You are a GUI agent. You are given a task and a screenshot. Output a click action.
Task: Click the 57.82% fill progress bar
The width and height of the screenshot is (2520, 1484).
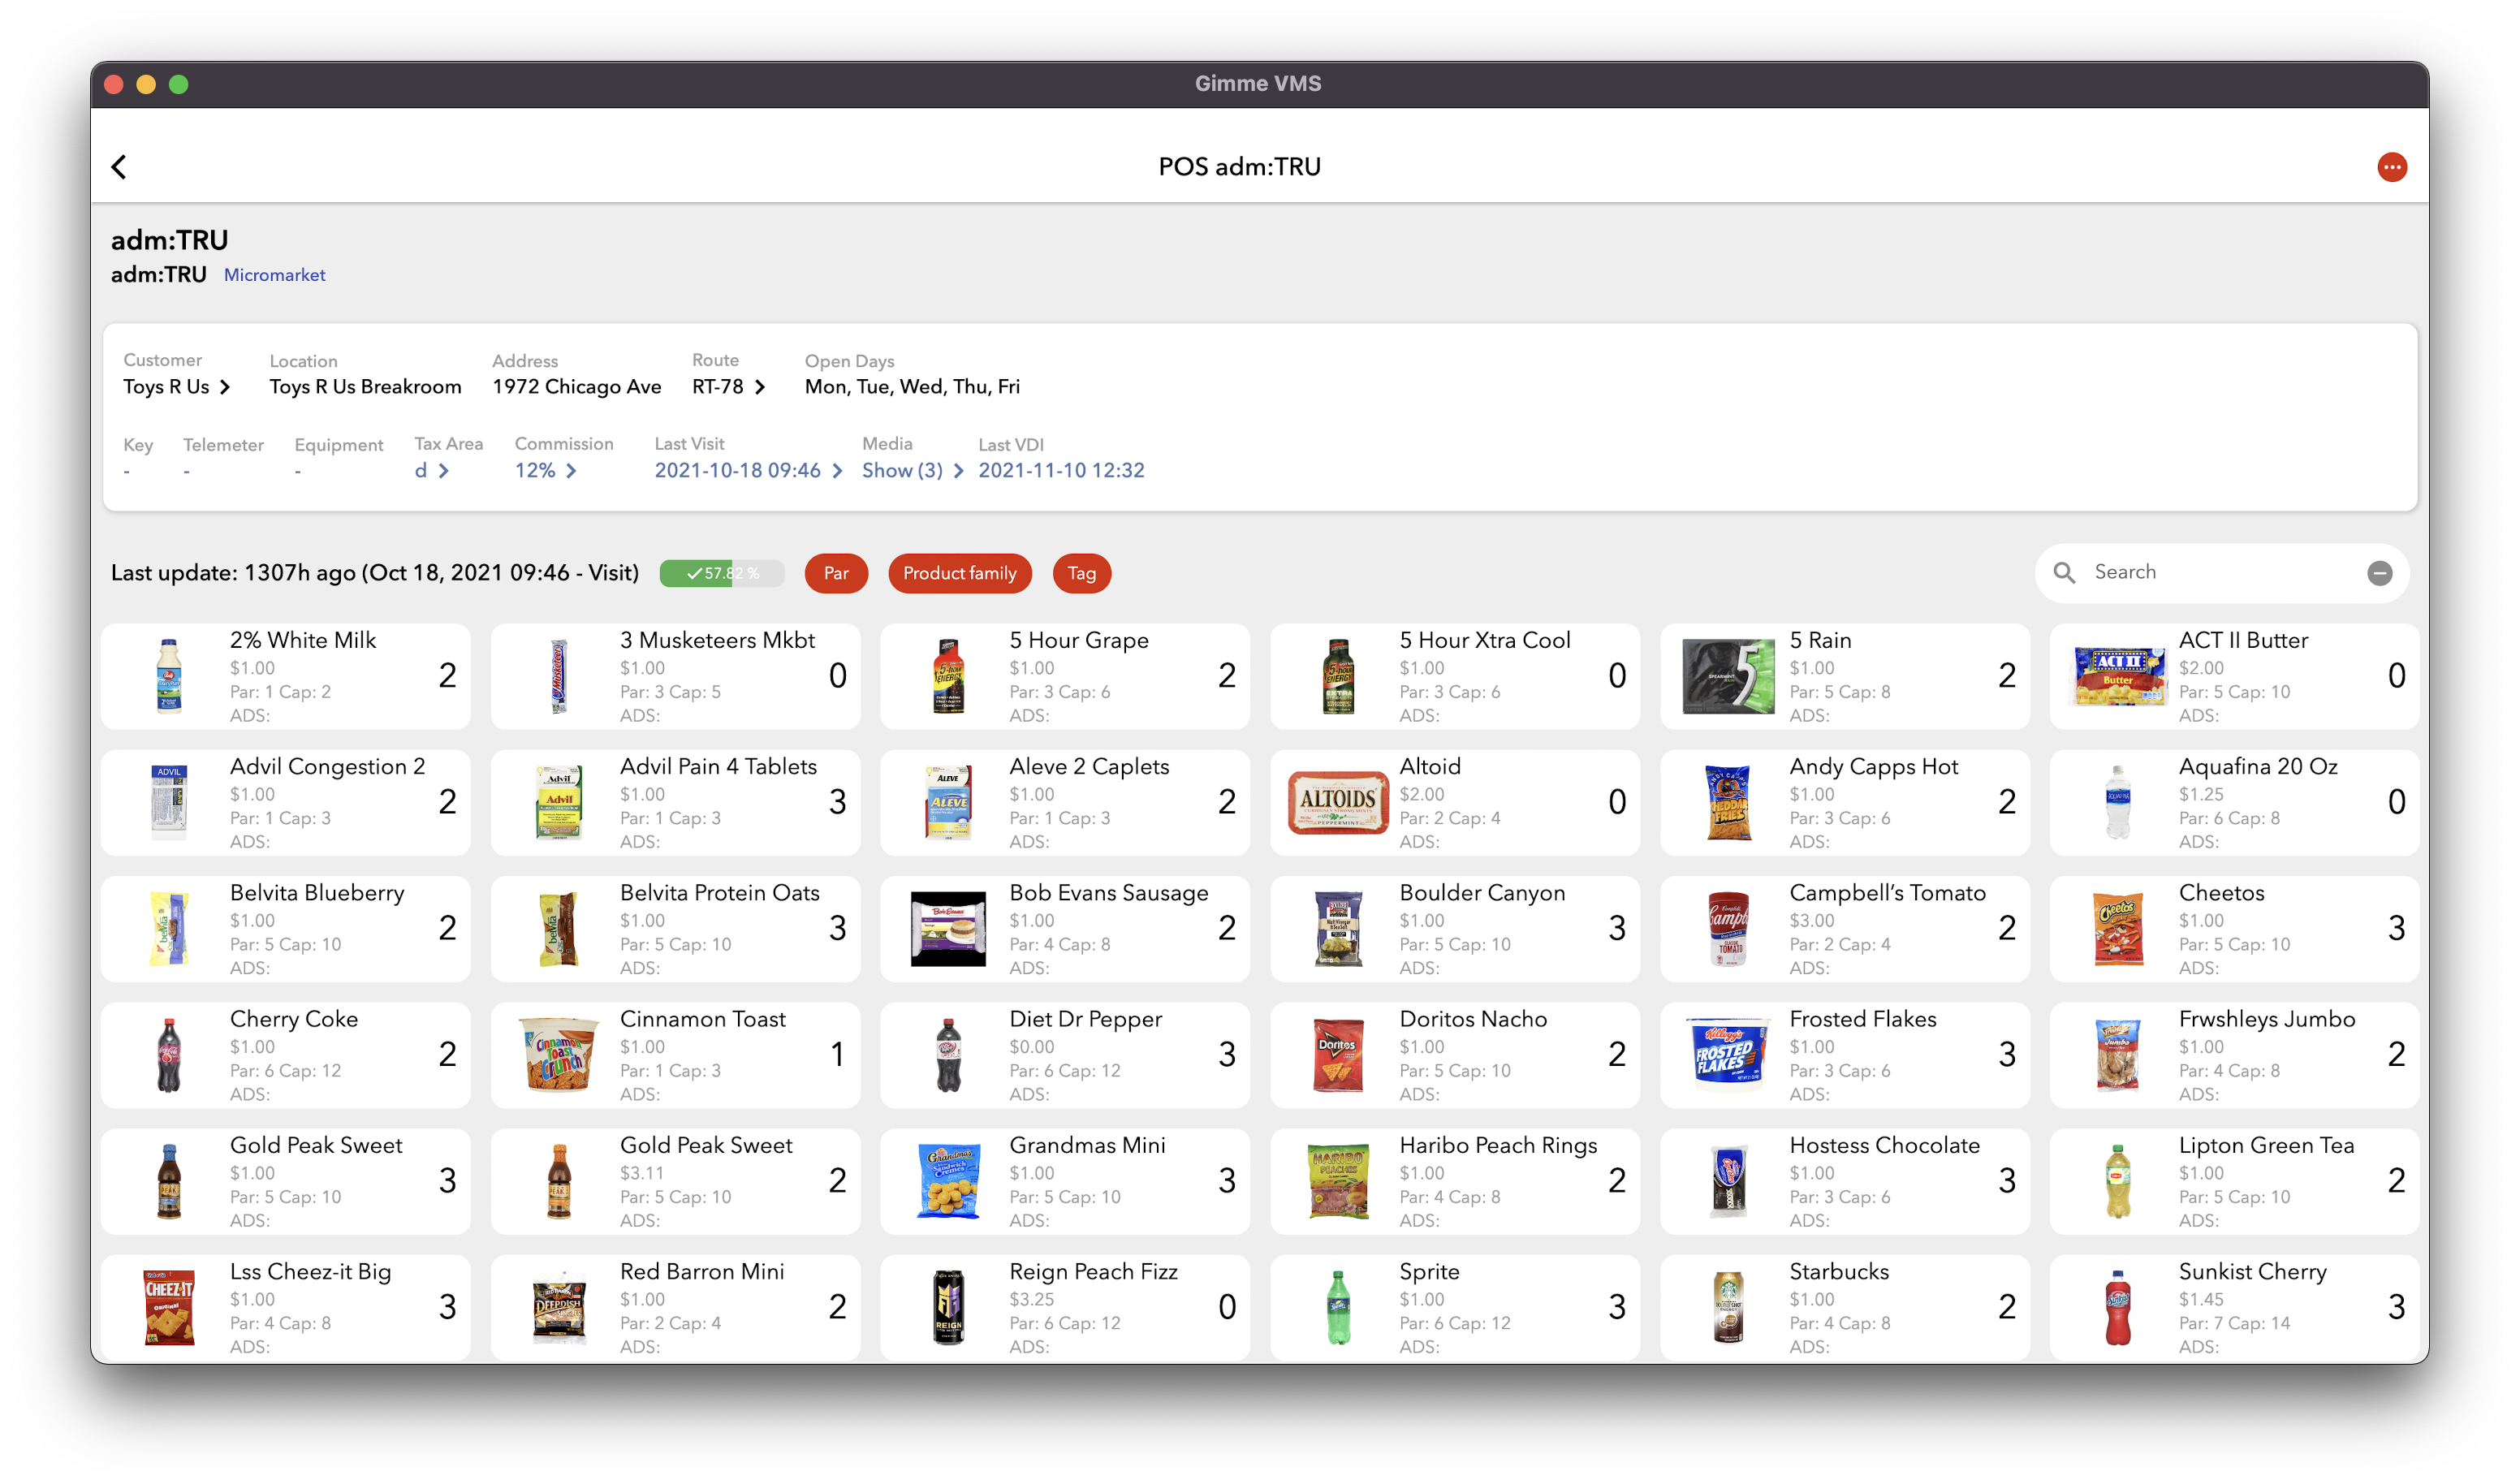point(721,573)
